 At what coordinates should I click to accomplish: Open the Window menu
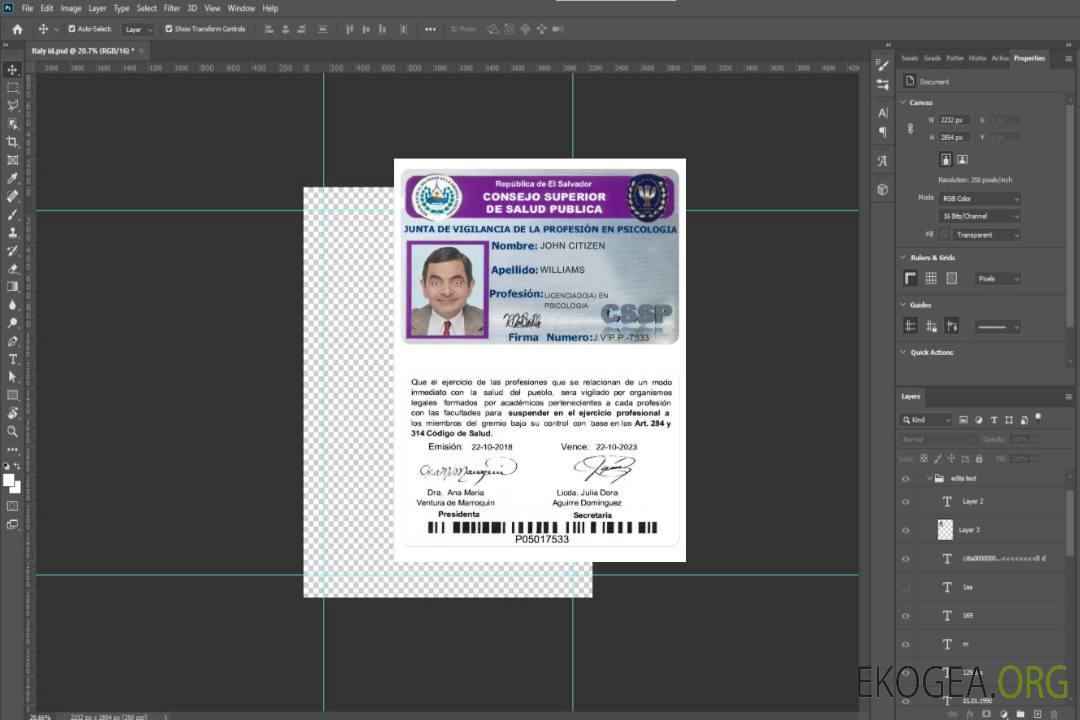click(241, 8)
